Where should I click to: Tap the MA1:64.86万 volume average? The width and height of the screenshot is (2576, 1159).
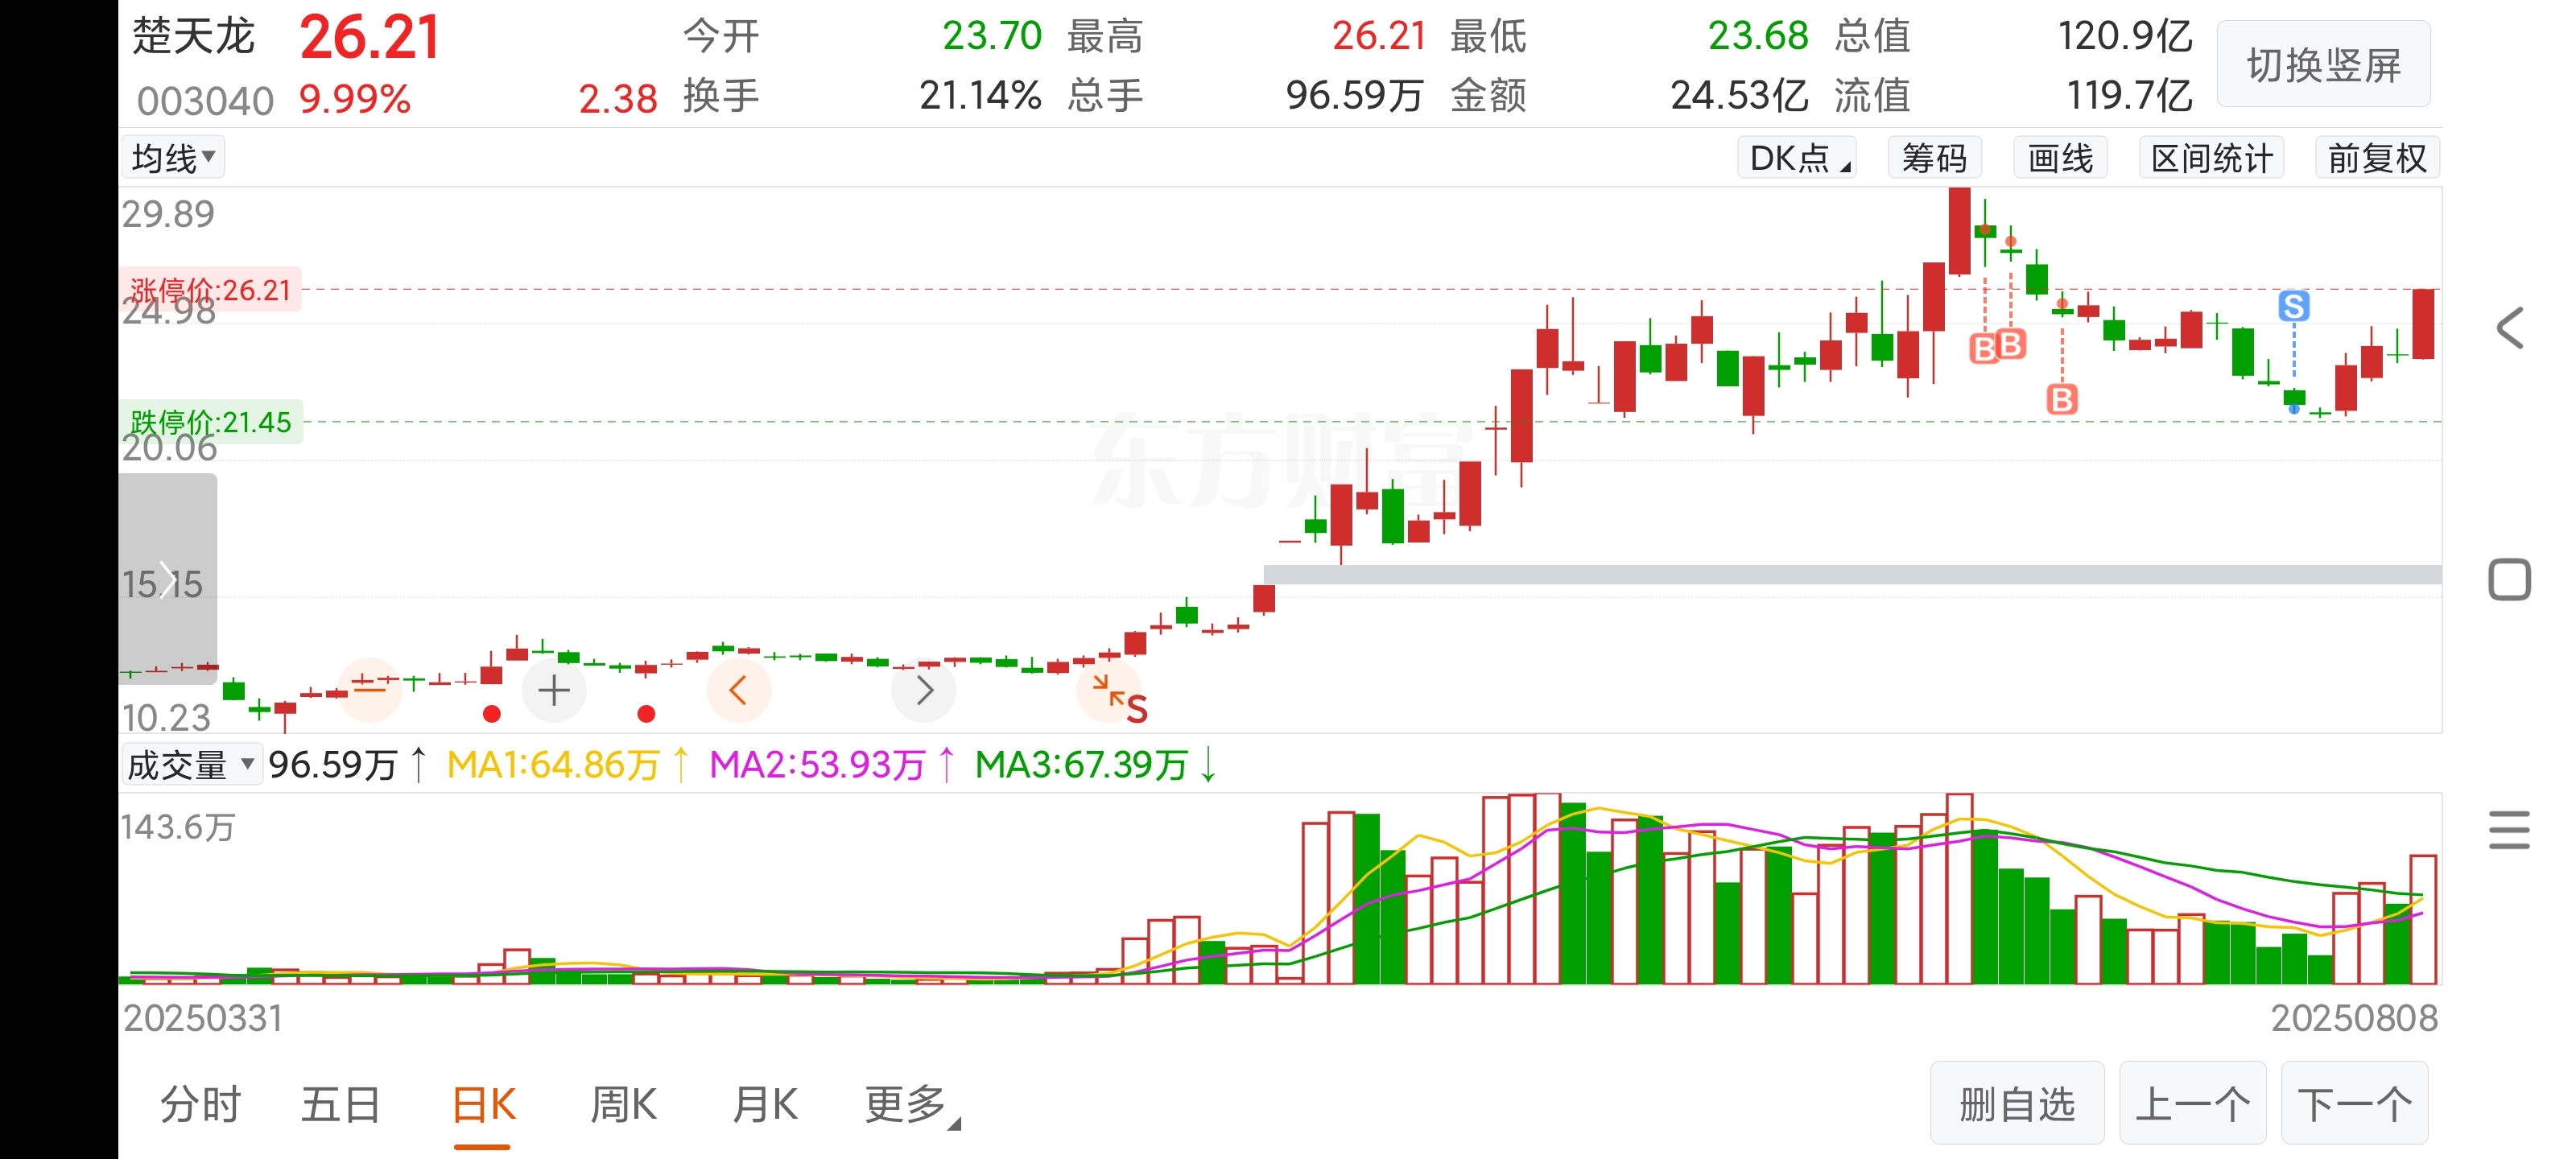point(568,765)
